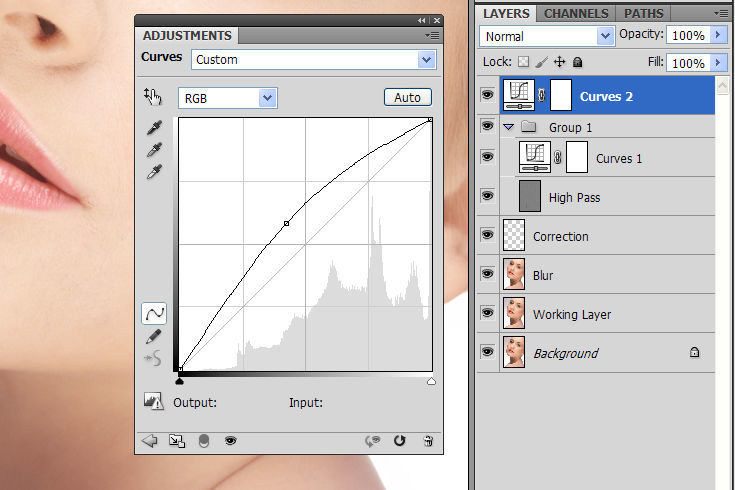Screen dimensions: 735x490
Task: Delete this adjustment layer trash icon
Action: coord(428,441)
